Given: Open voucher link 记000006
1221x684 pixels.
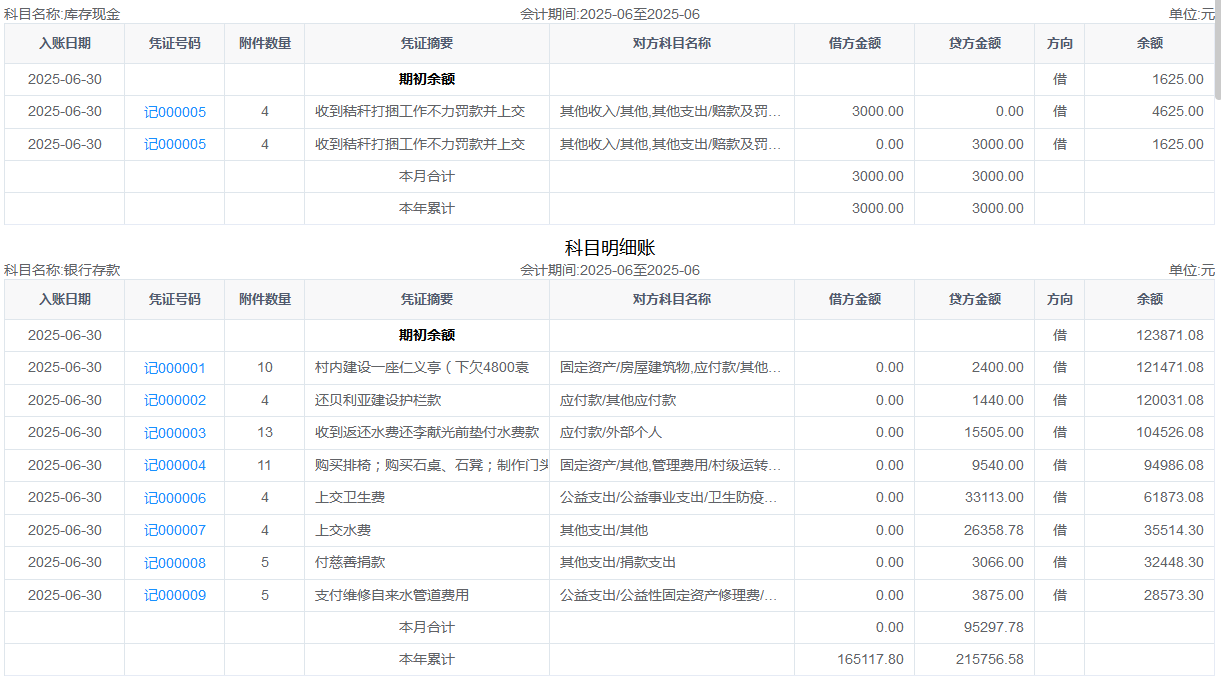Looking at the screenshot, I should click(x=174, y=498).
